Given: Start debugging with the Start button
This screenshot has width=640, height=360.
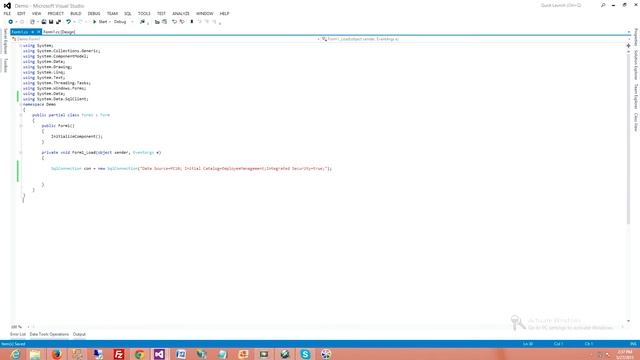Looking at the screenshot, I should 100,22.
